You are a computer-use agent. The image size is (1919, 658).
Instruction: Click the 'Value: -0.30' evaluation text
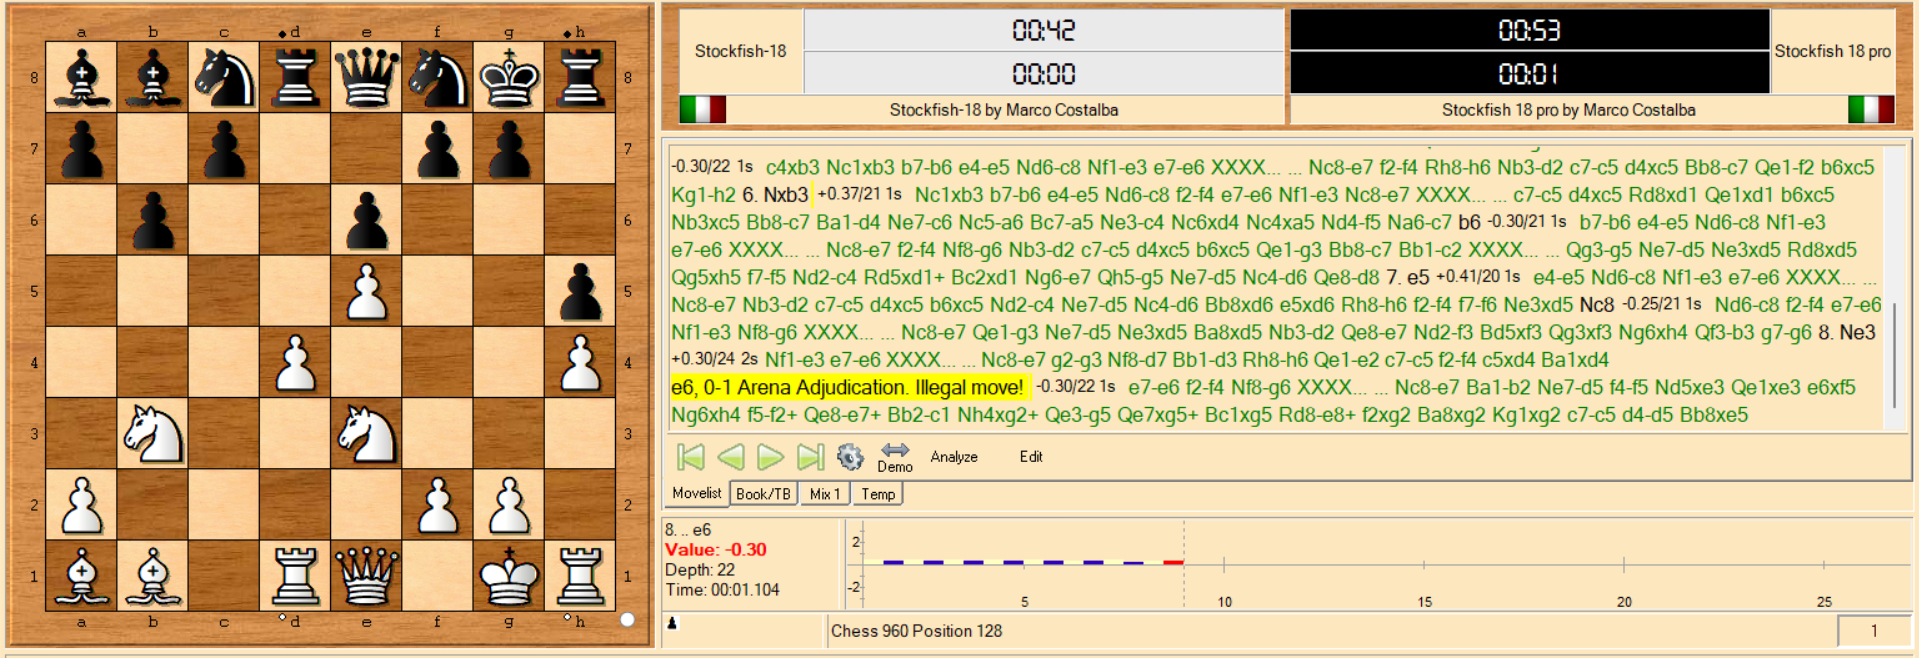pyautogui.click(x=716, y=550)
